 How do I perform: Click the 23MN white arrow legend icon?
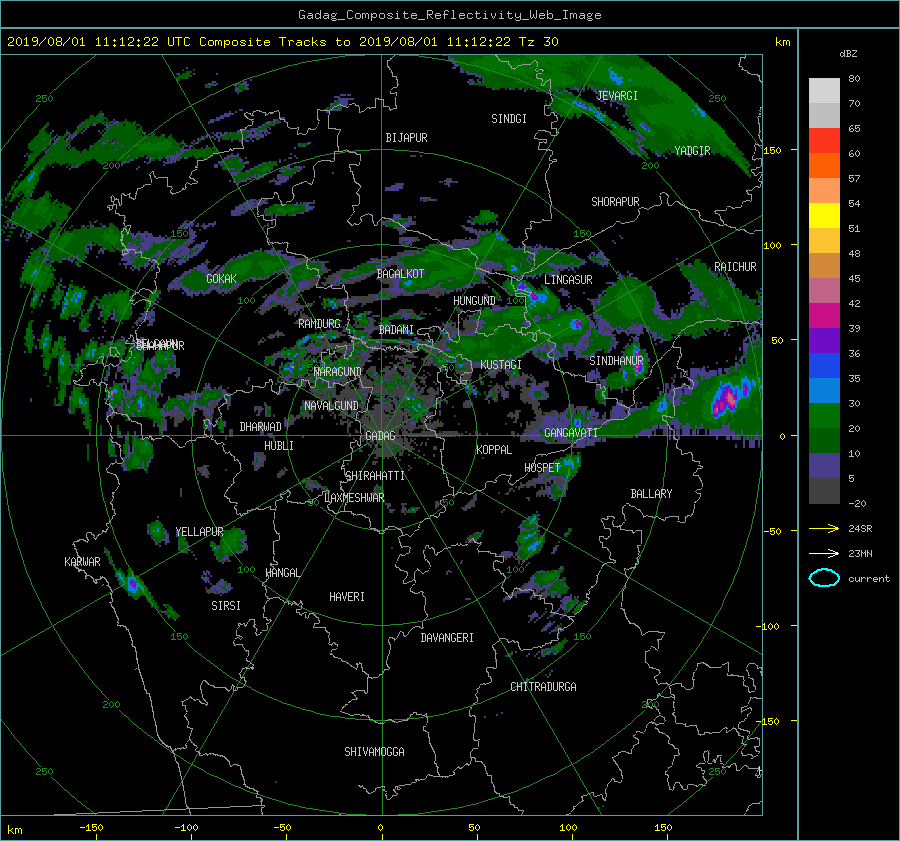click(x=824, y=553)
